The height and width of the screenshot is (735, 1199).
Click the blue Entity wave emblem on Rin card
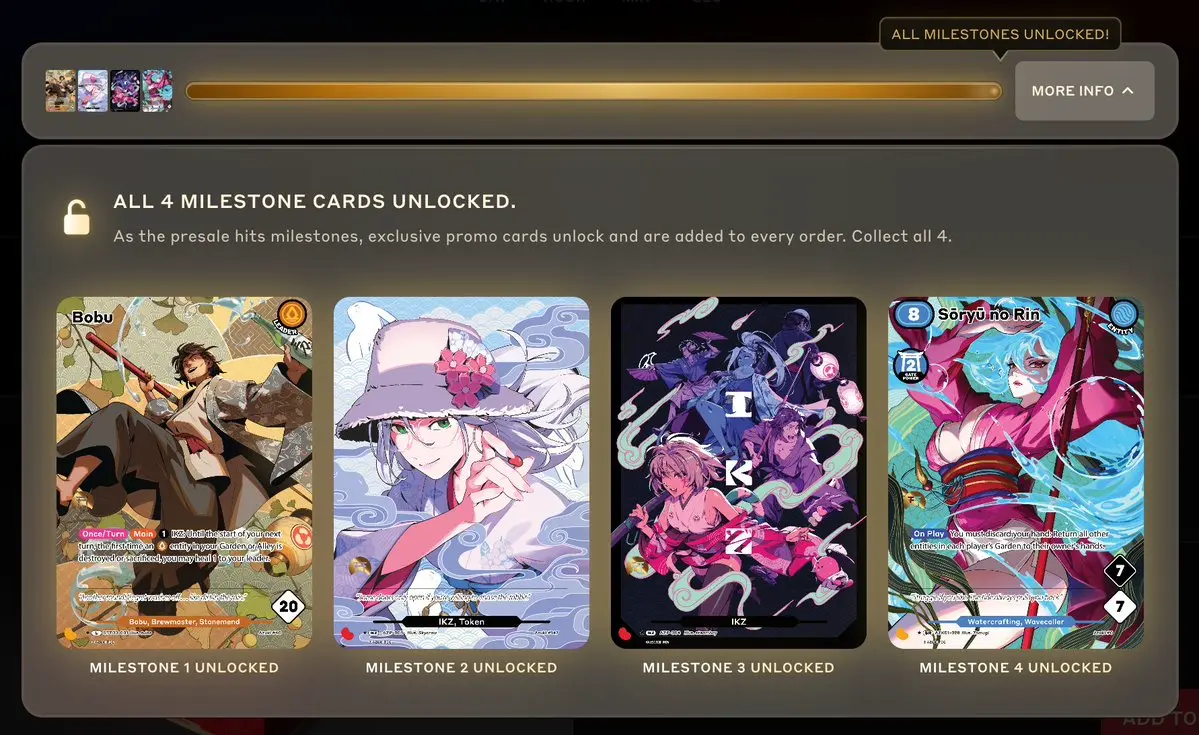coord(1123,314)
